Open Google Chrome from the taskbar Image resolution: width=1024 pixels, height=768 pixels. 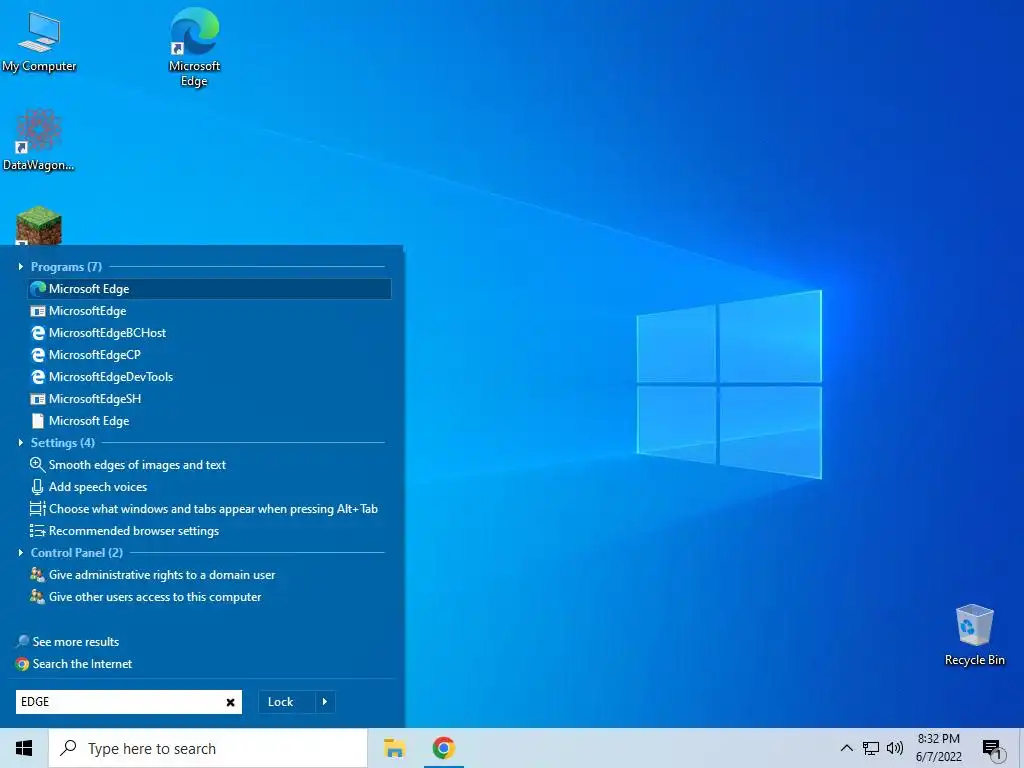pyautogui.click(x=443, y=748)
